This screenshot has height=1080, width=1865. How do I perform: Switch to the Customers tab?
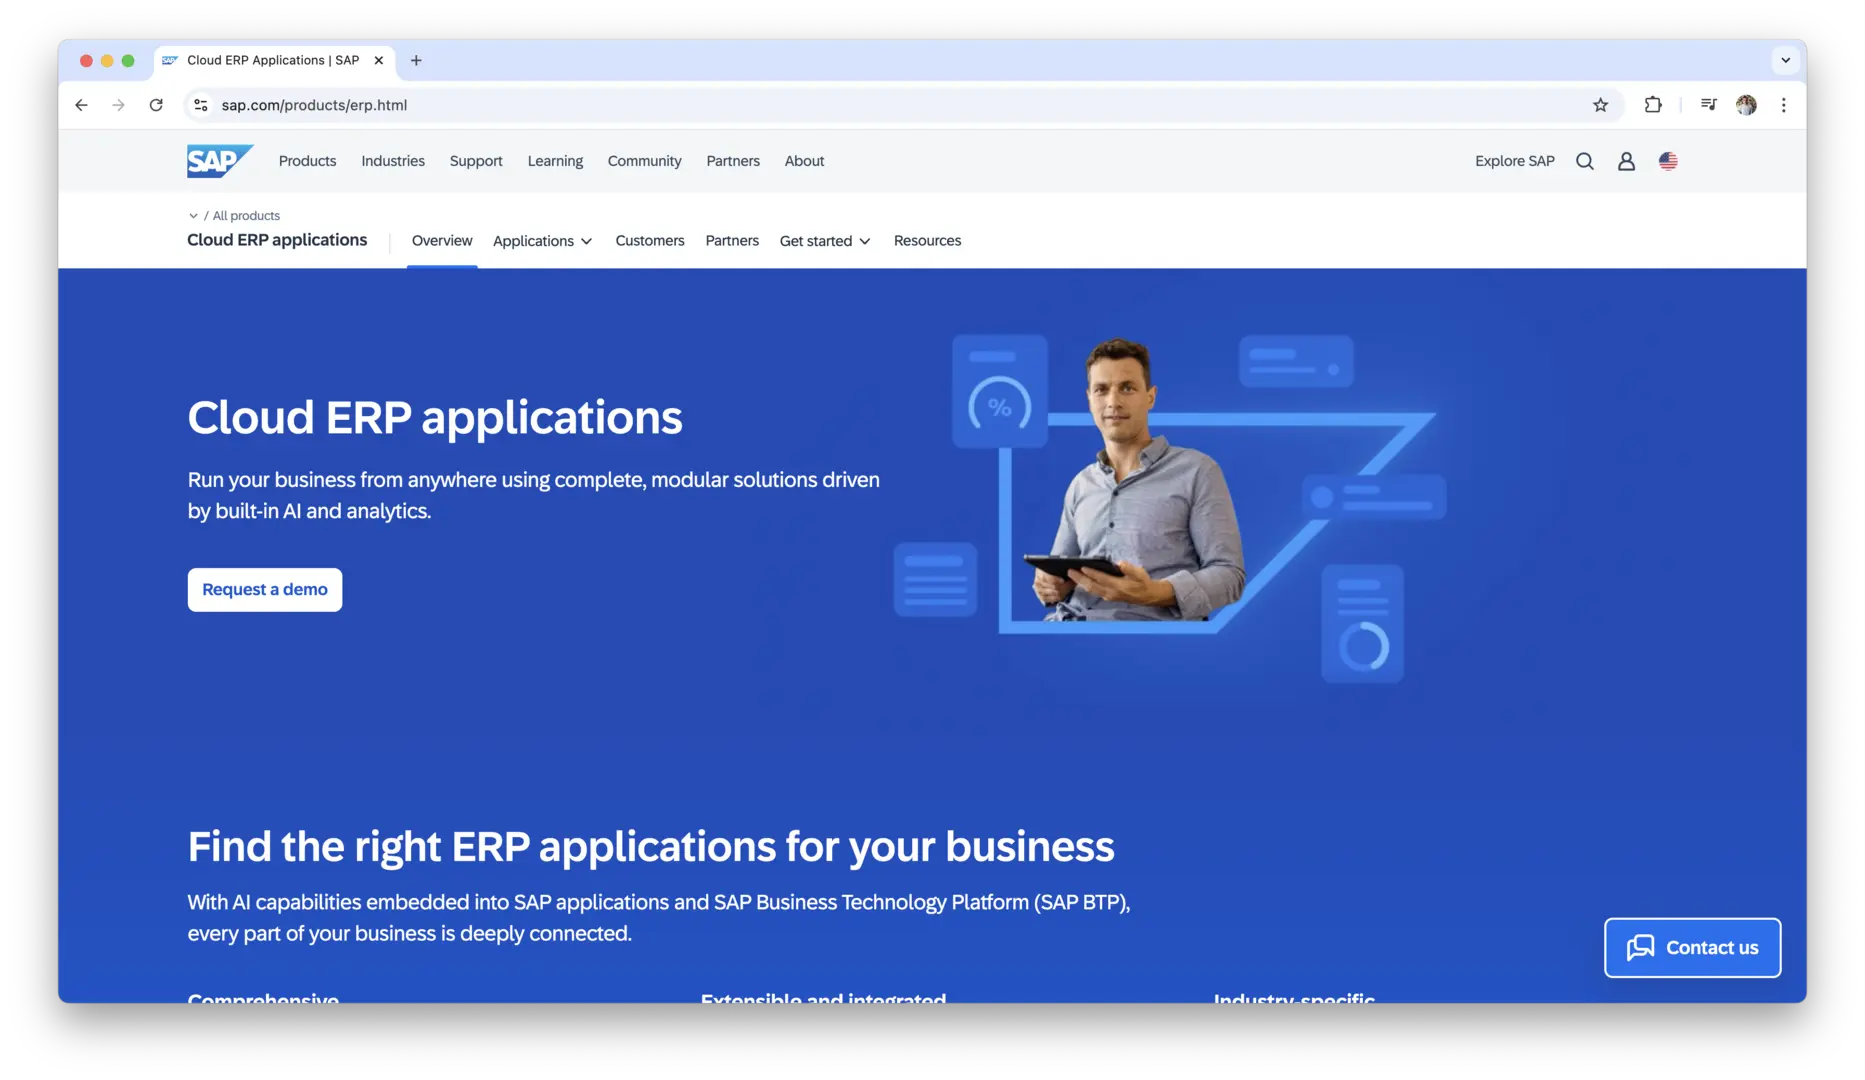click(649, 241)
